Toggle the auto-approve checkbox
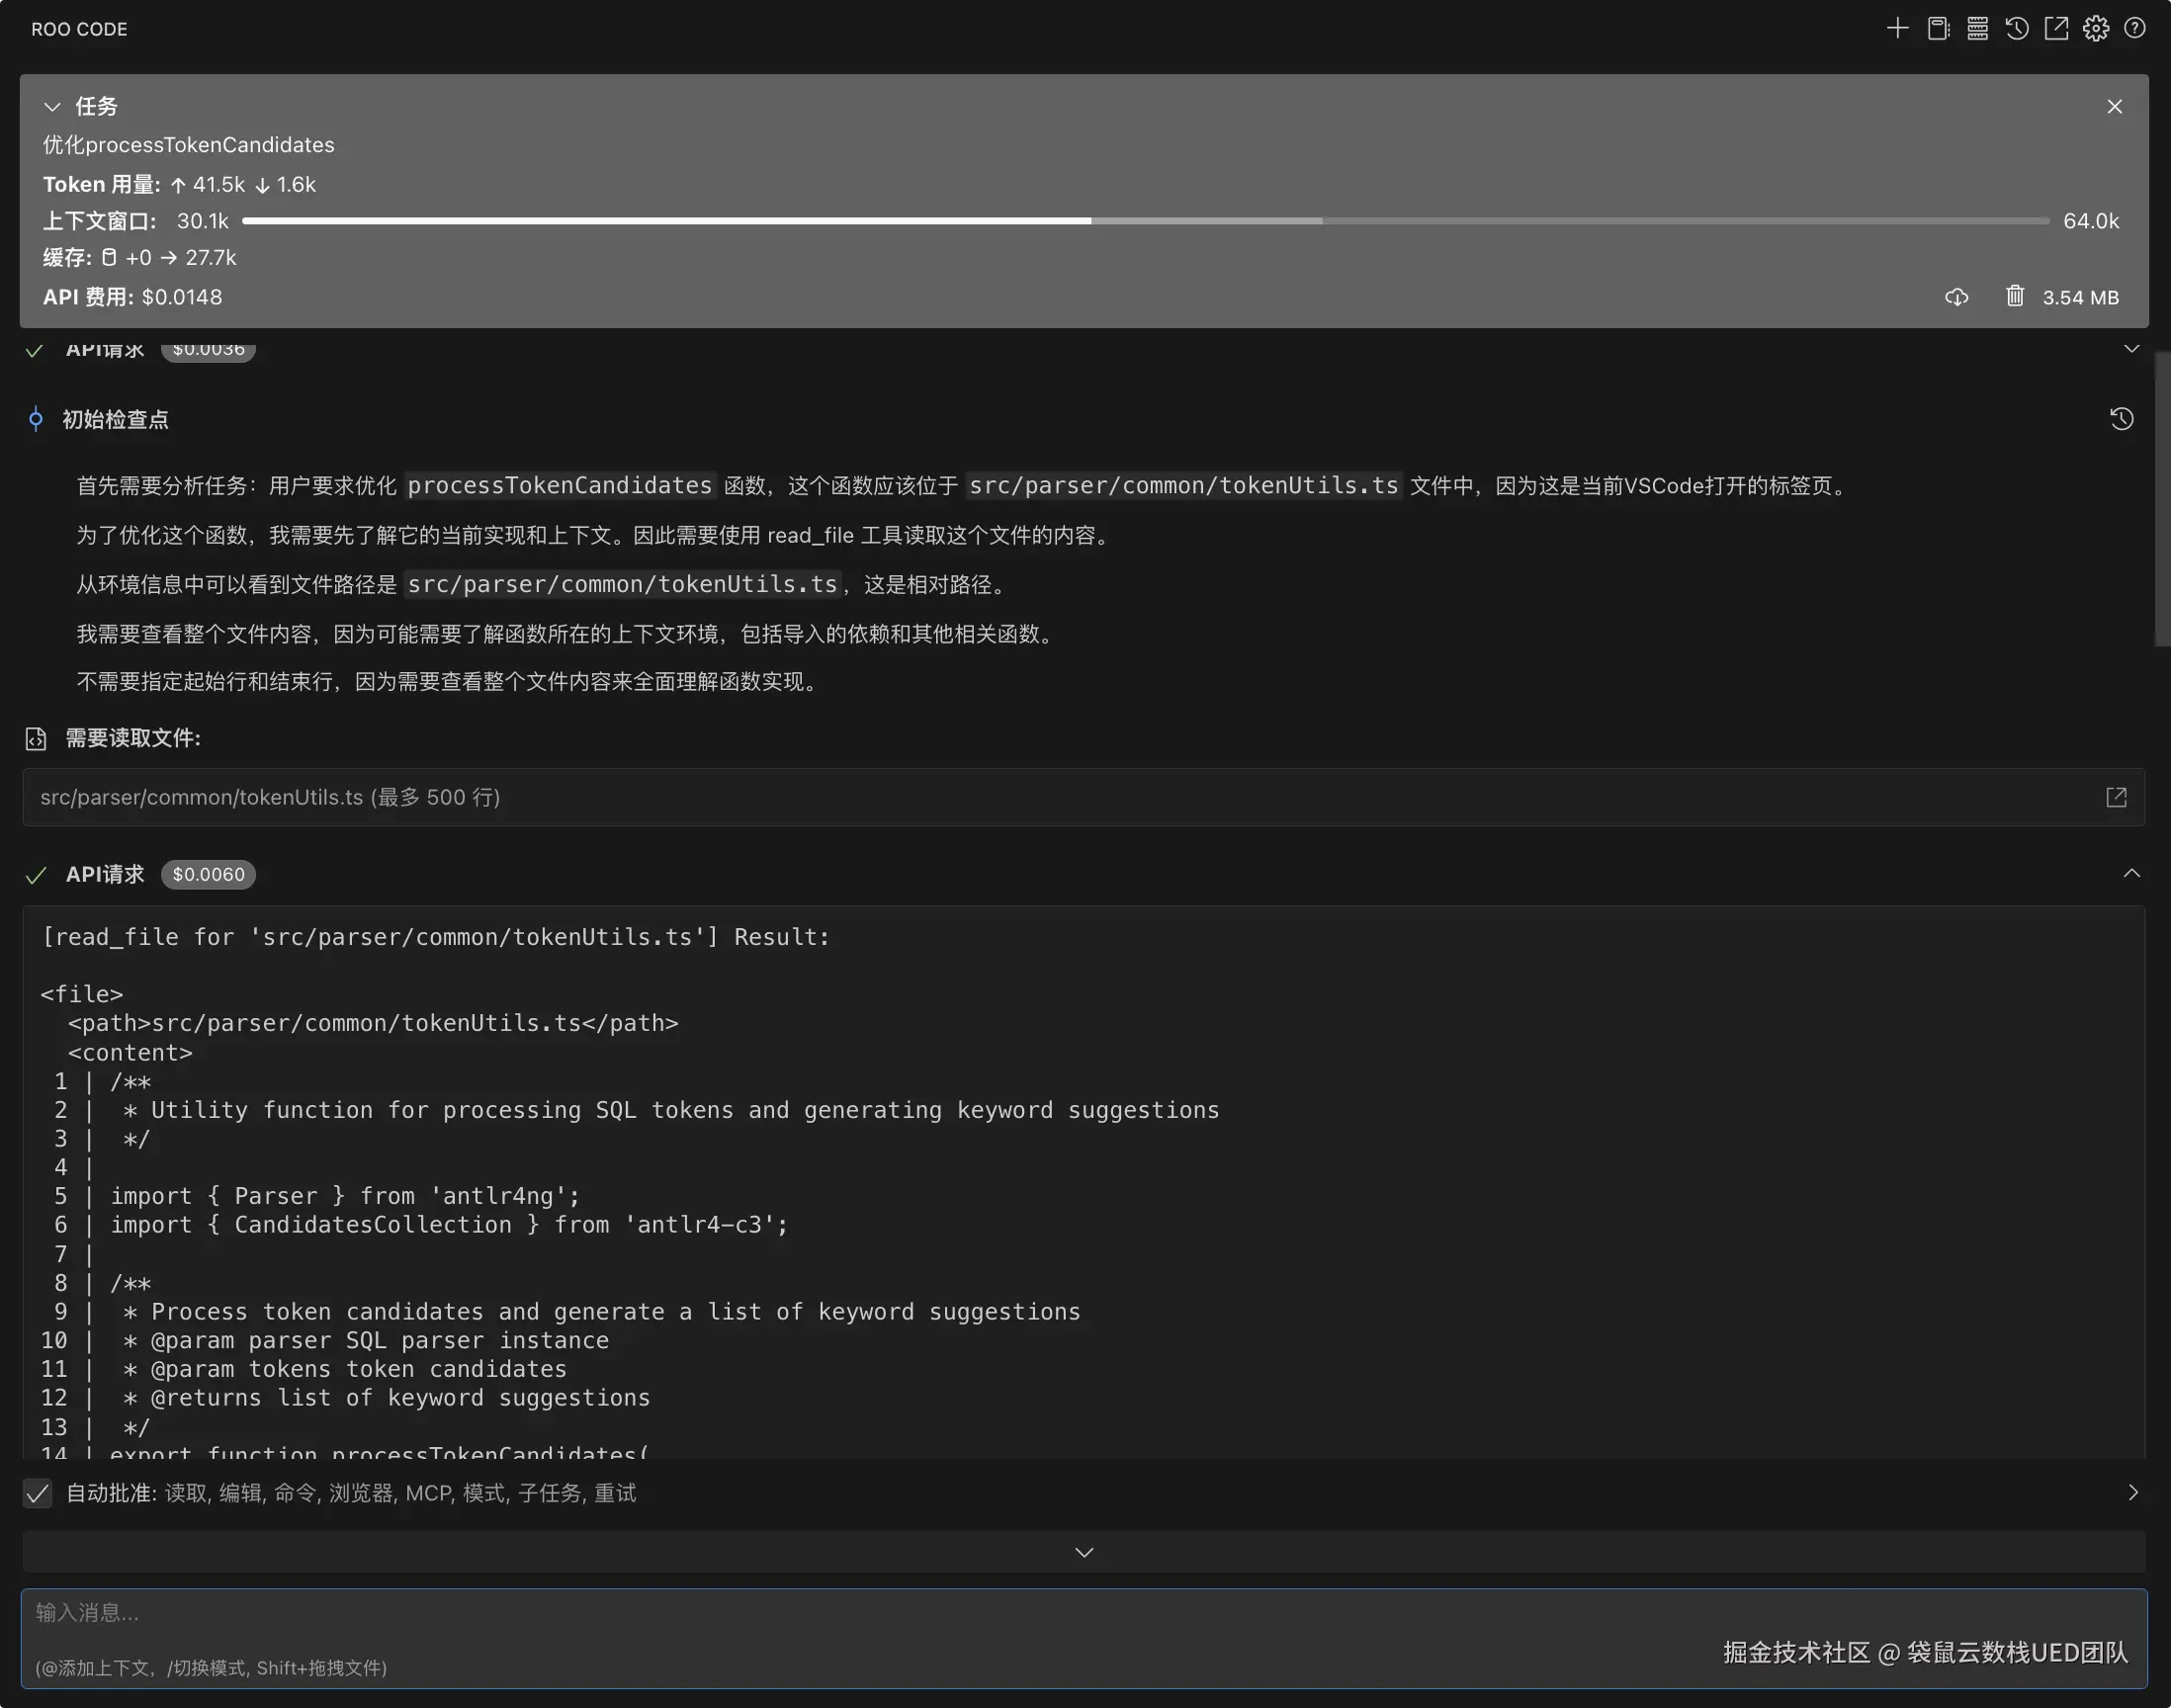2171x1708 pixels. tap(38, 1493)
